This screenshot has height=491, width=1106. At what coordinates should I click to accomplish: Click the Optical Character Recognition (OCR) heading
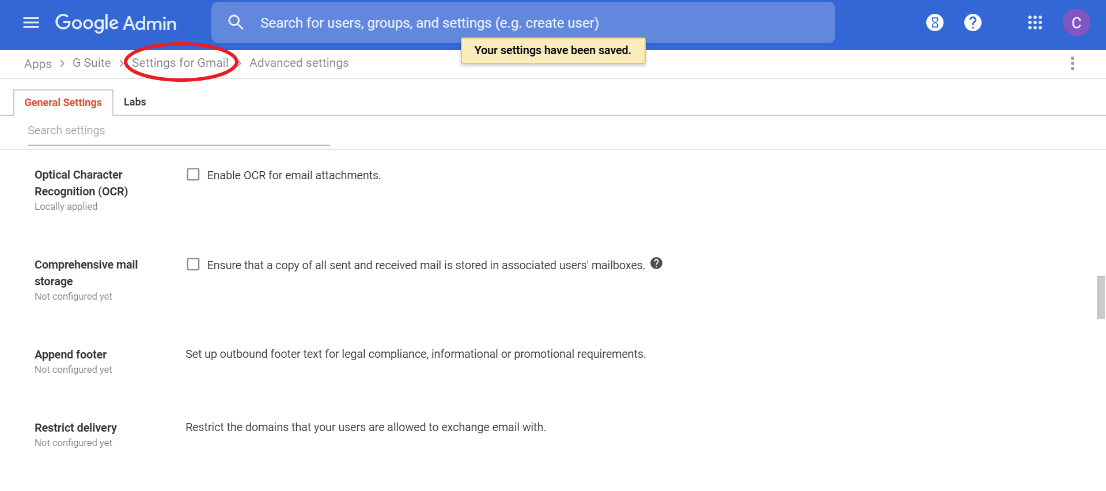(x=81, y=183)
